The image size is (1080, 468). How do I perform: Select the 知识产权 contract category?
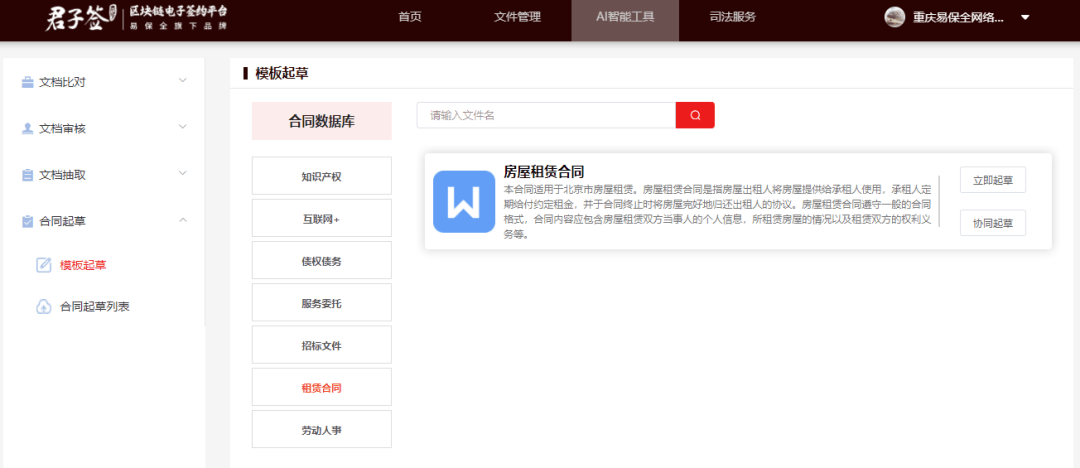coord(321,176)
